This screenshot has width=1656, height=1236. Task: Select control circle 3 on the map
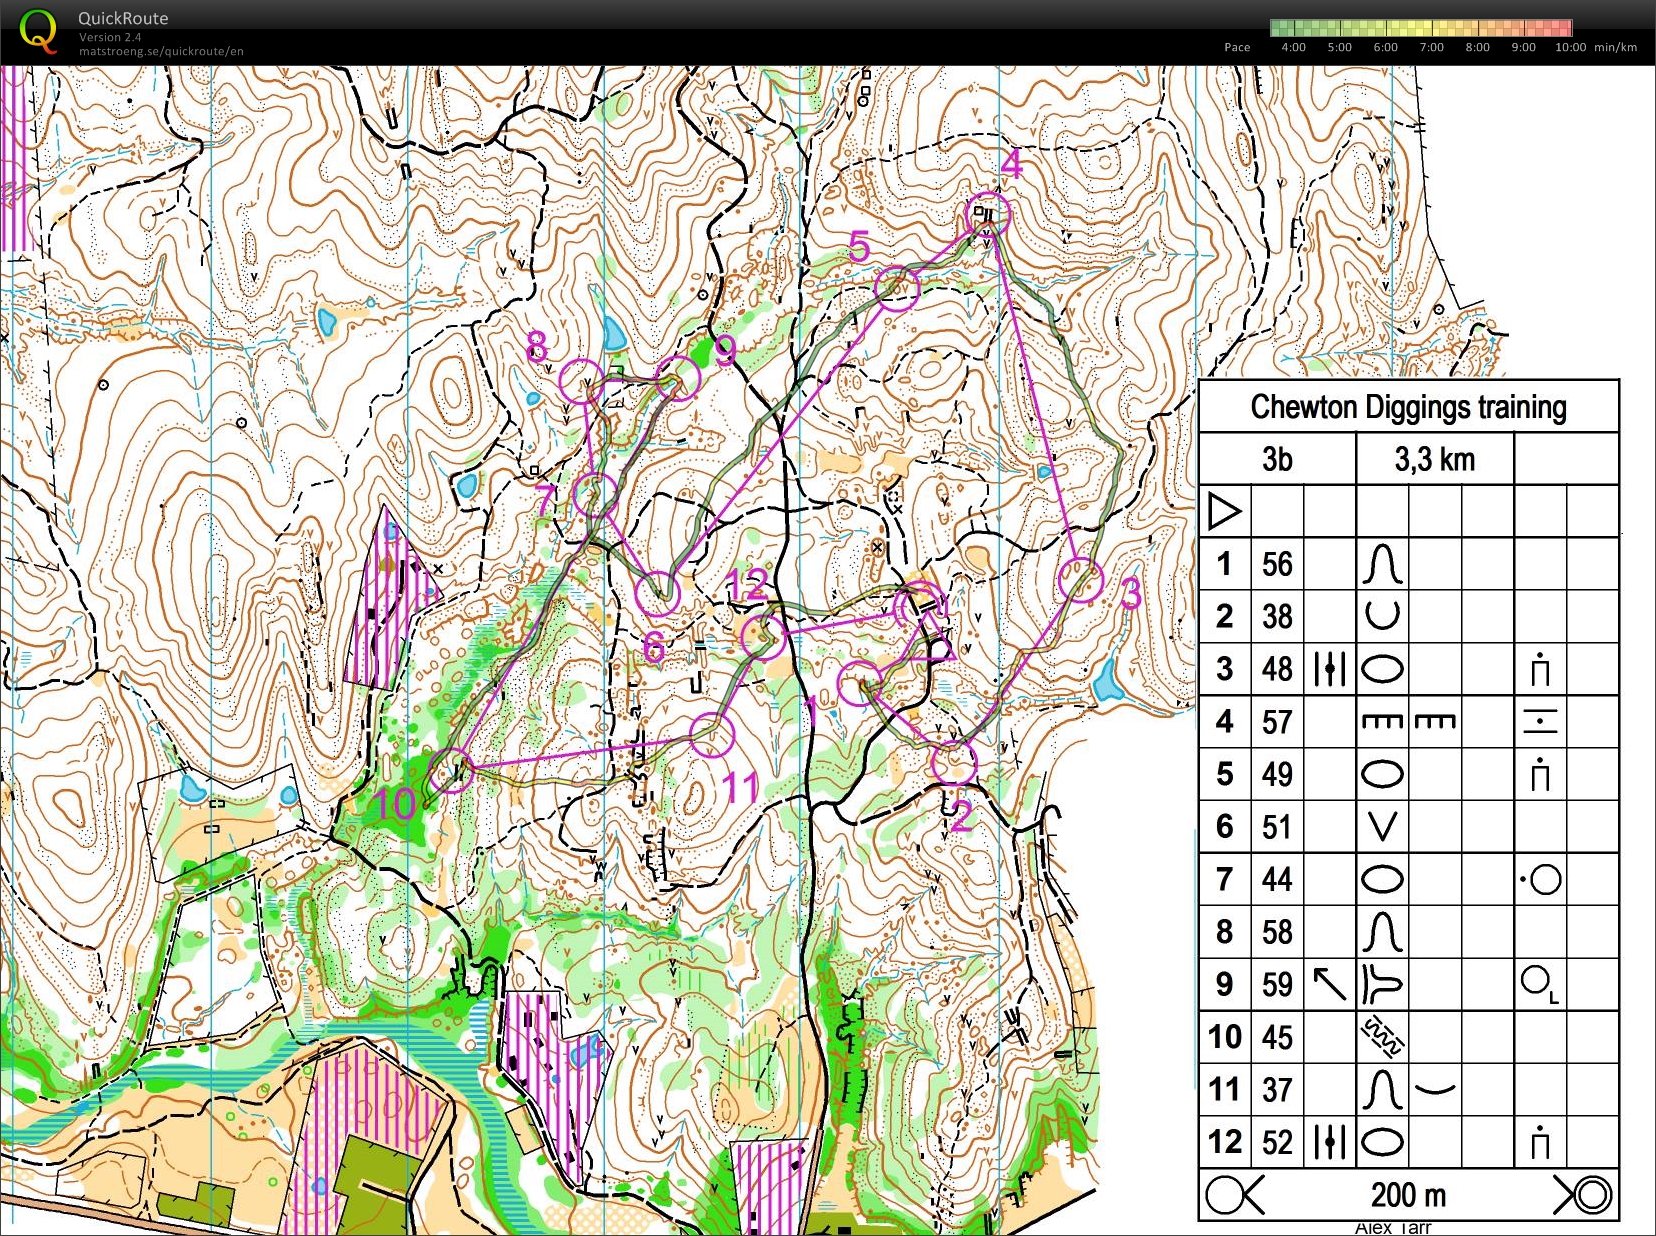pyautogui.click(x=1080, y=580)
